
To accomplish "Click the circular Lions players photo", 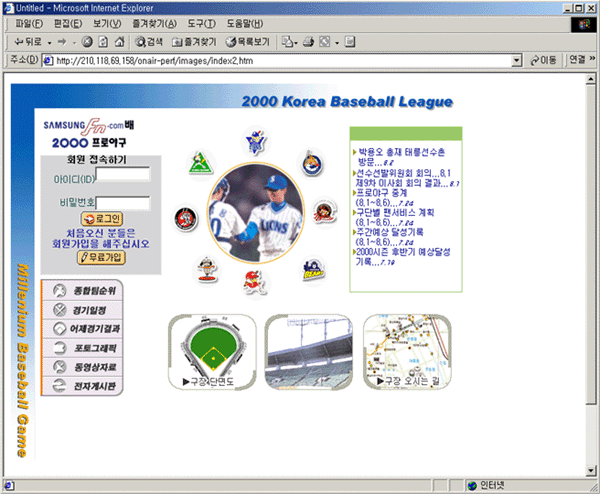I will [x=256, y=213].
